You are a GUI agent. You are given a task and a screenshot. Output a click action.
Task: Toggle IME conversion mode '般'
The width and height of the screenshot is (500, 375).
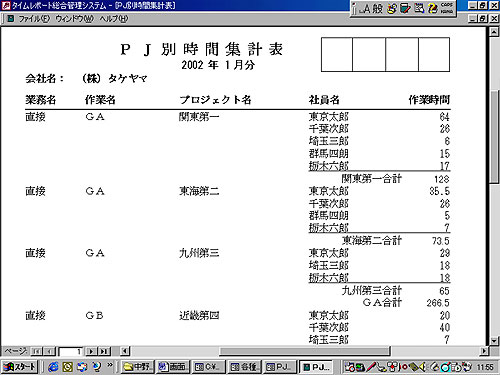point(377,8)
